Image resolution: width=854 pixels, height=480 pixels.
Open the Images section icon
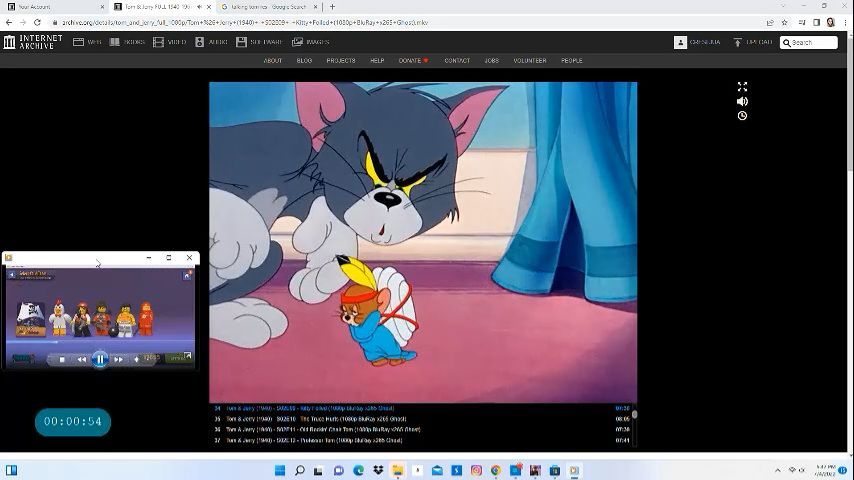click(297, 42)
